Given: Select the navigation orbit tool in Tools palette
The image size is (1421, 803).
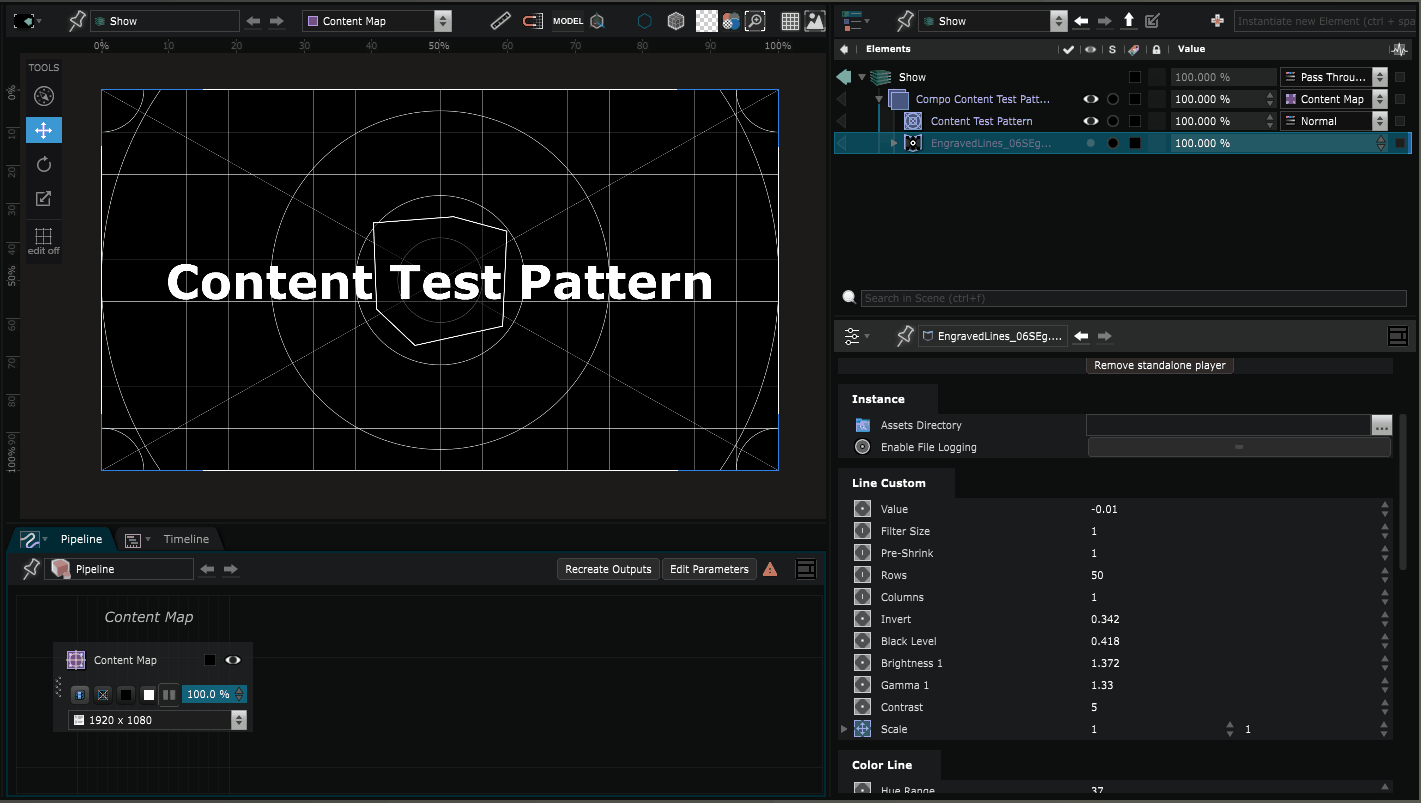Looking at the screenshot, I should [x=44, y=96].
